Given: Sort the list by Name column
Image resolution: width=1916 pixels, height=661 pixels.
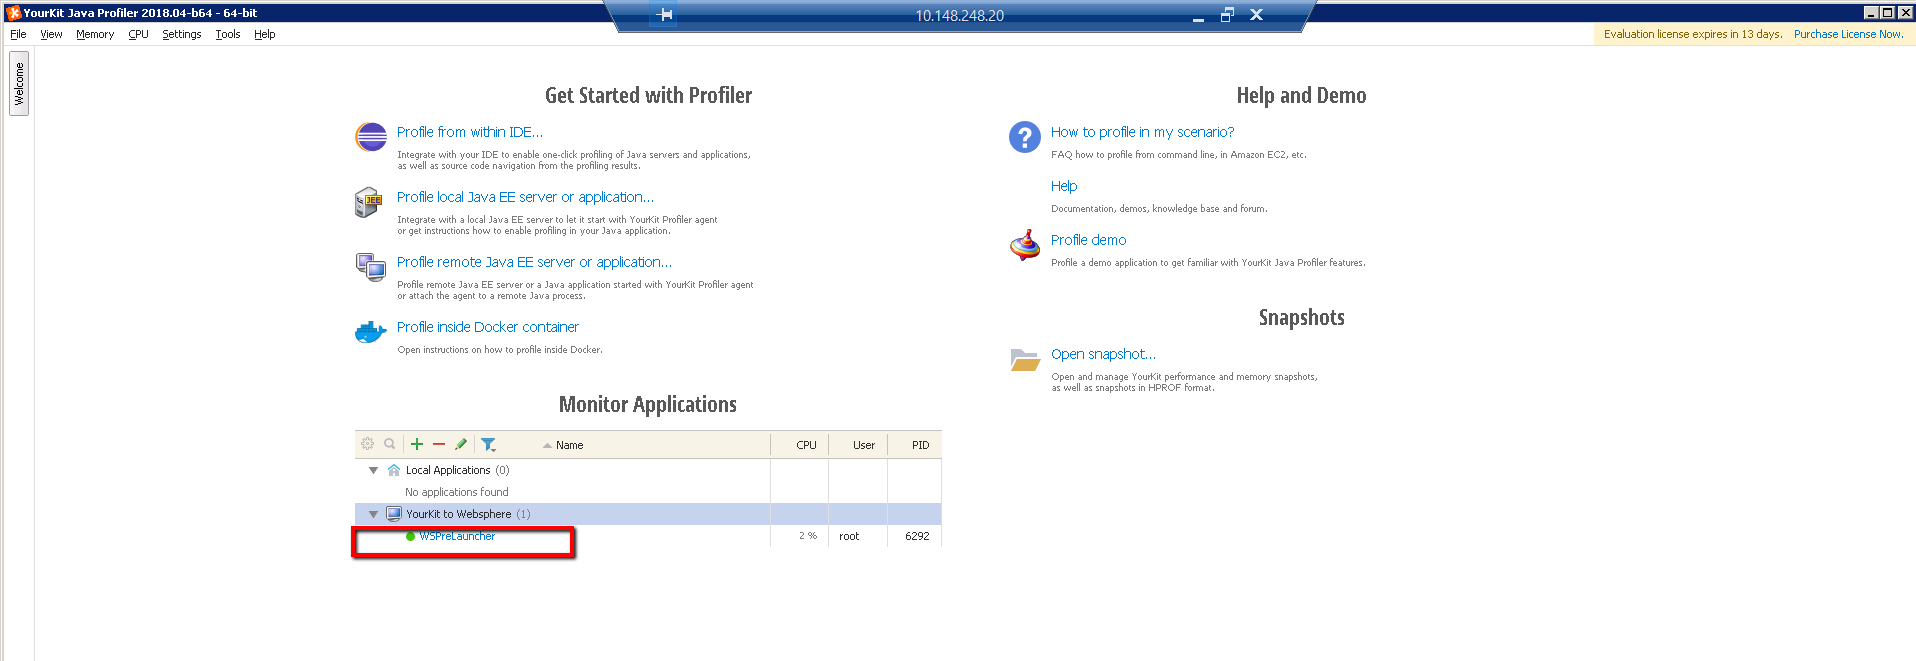Looking at the screenshot, I should click(569, 445).
